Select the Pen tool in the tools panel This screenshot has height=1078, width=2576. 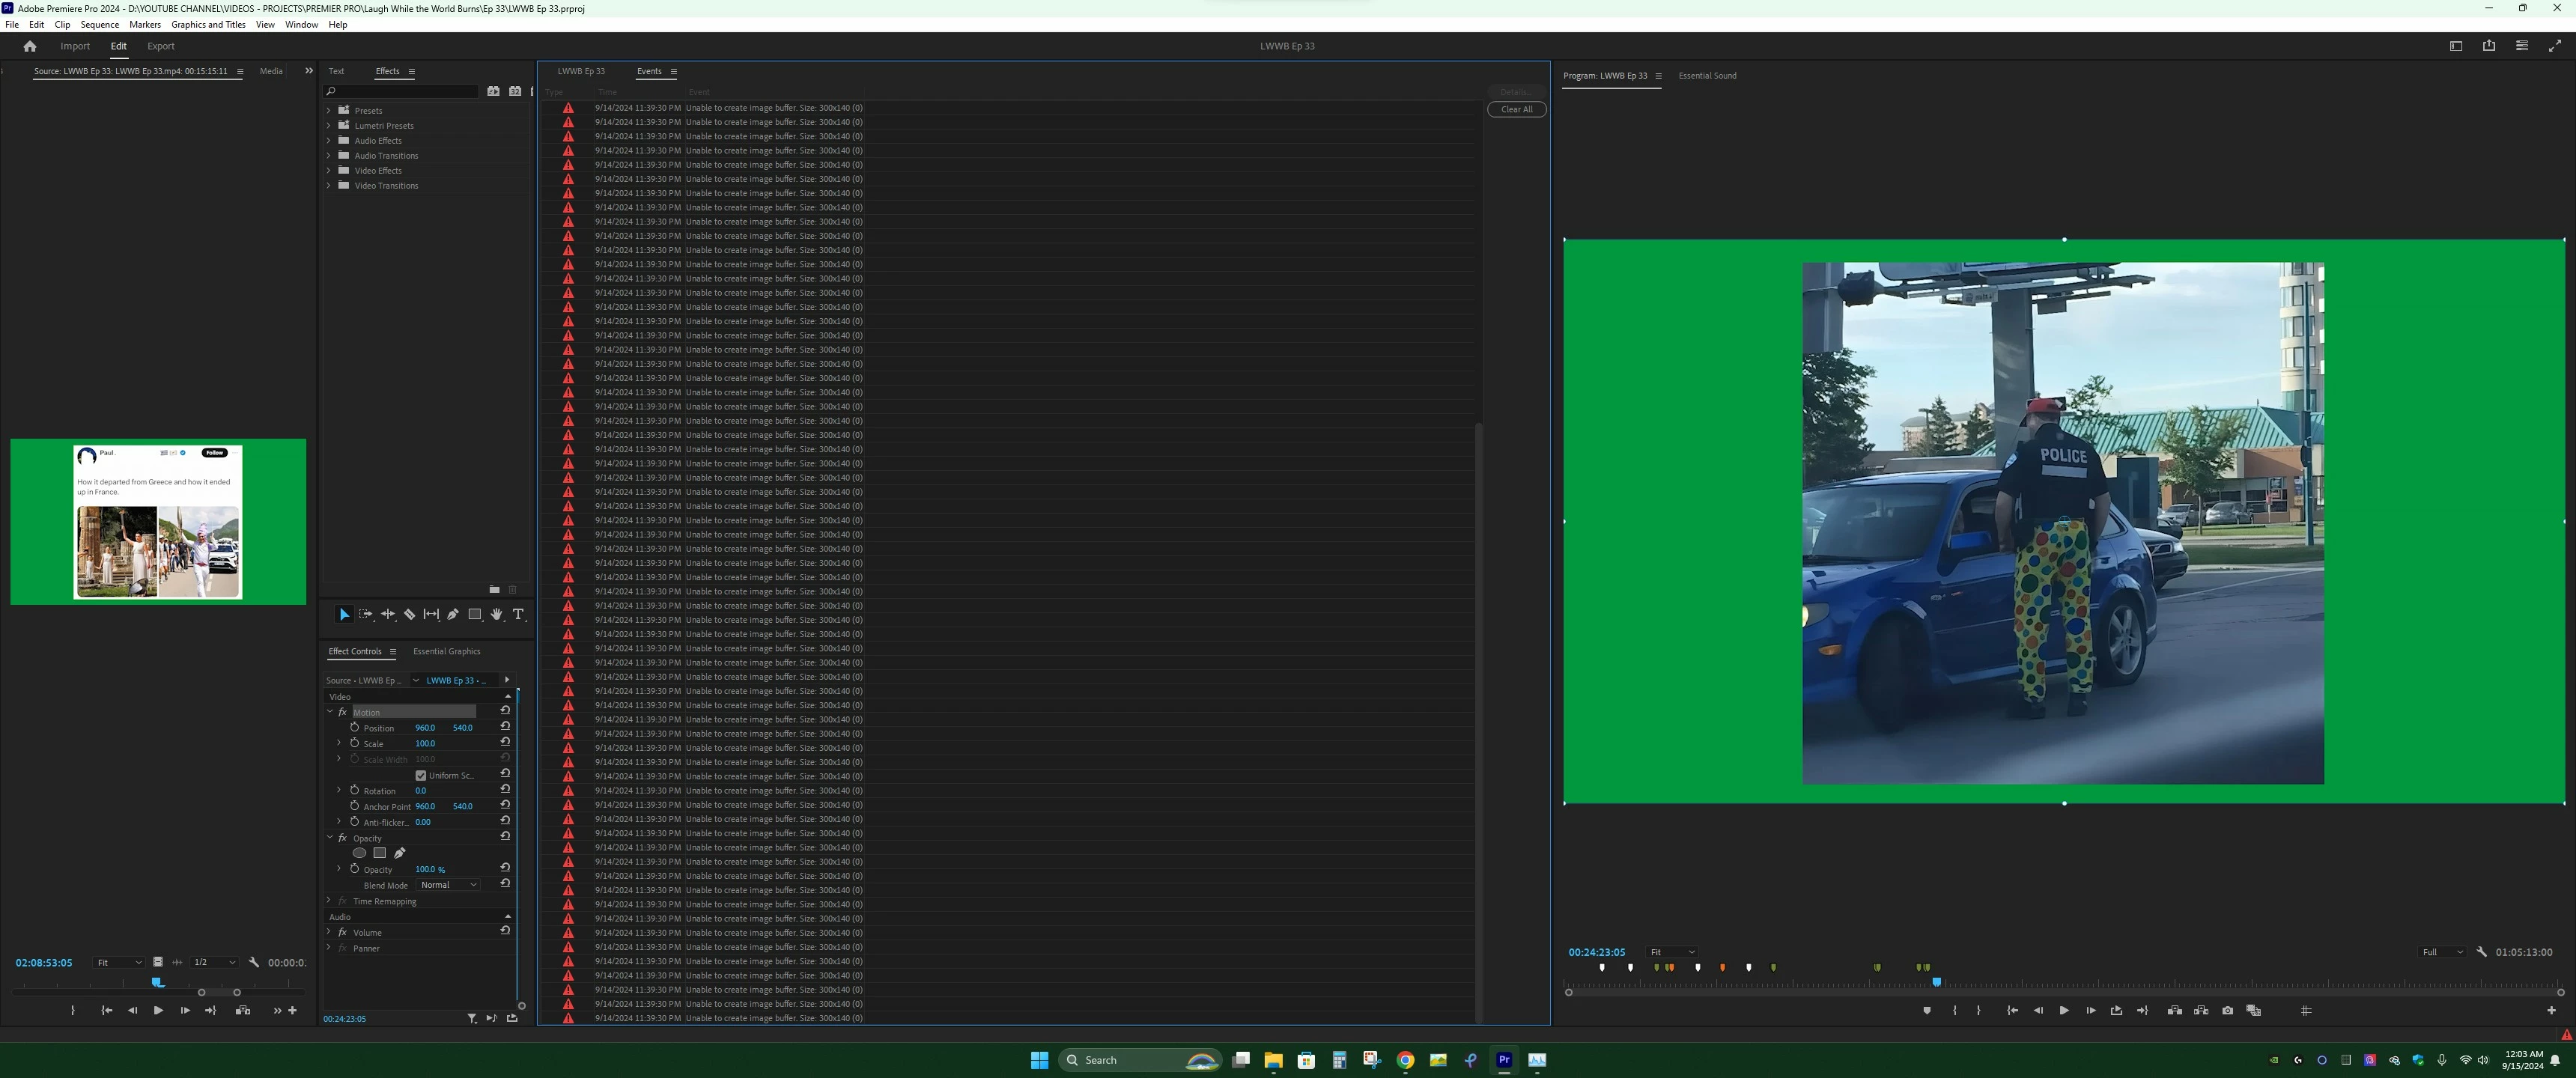[453, 614]
